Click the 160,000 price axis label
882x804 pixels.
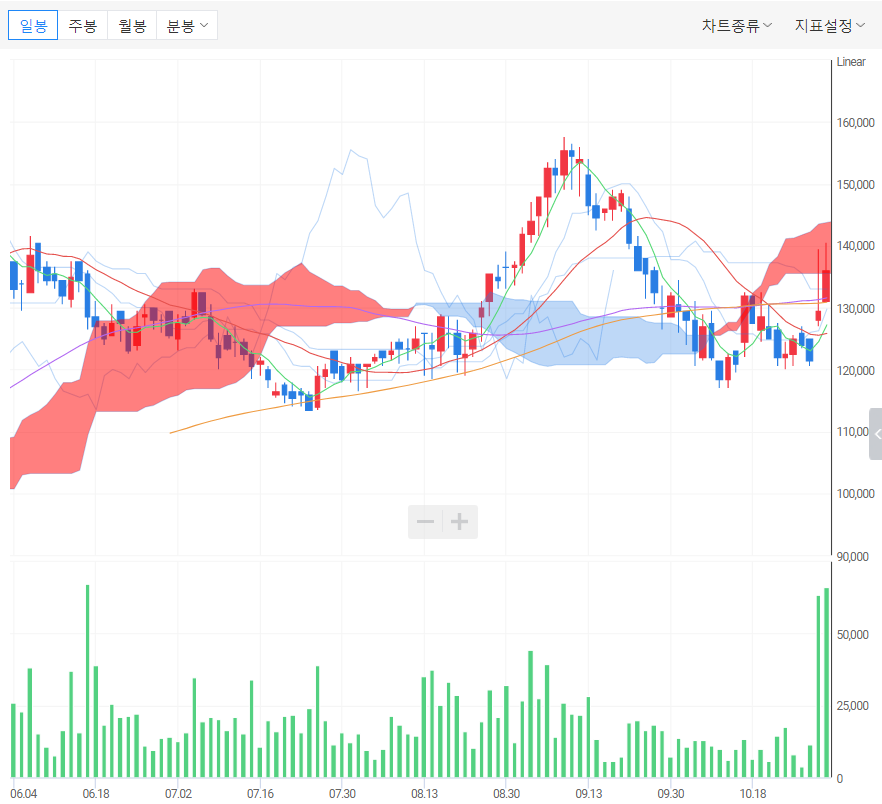[855, 123]
